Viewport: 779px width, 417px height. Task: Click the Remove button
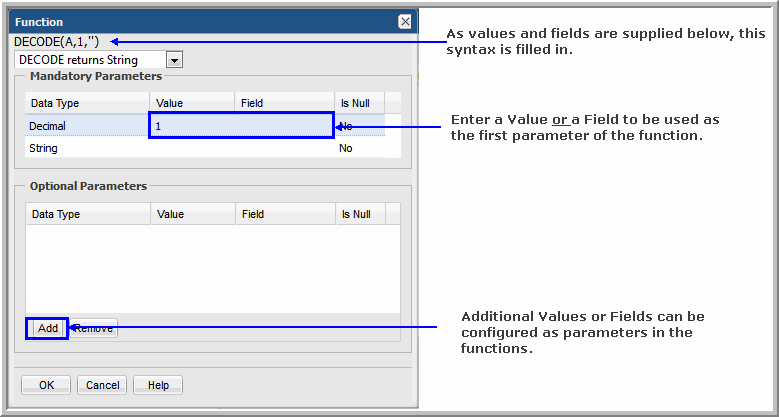point(95,328)
